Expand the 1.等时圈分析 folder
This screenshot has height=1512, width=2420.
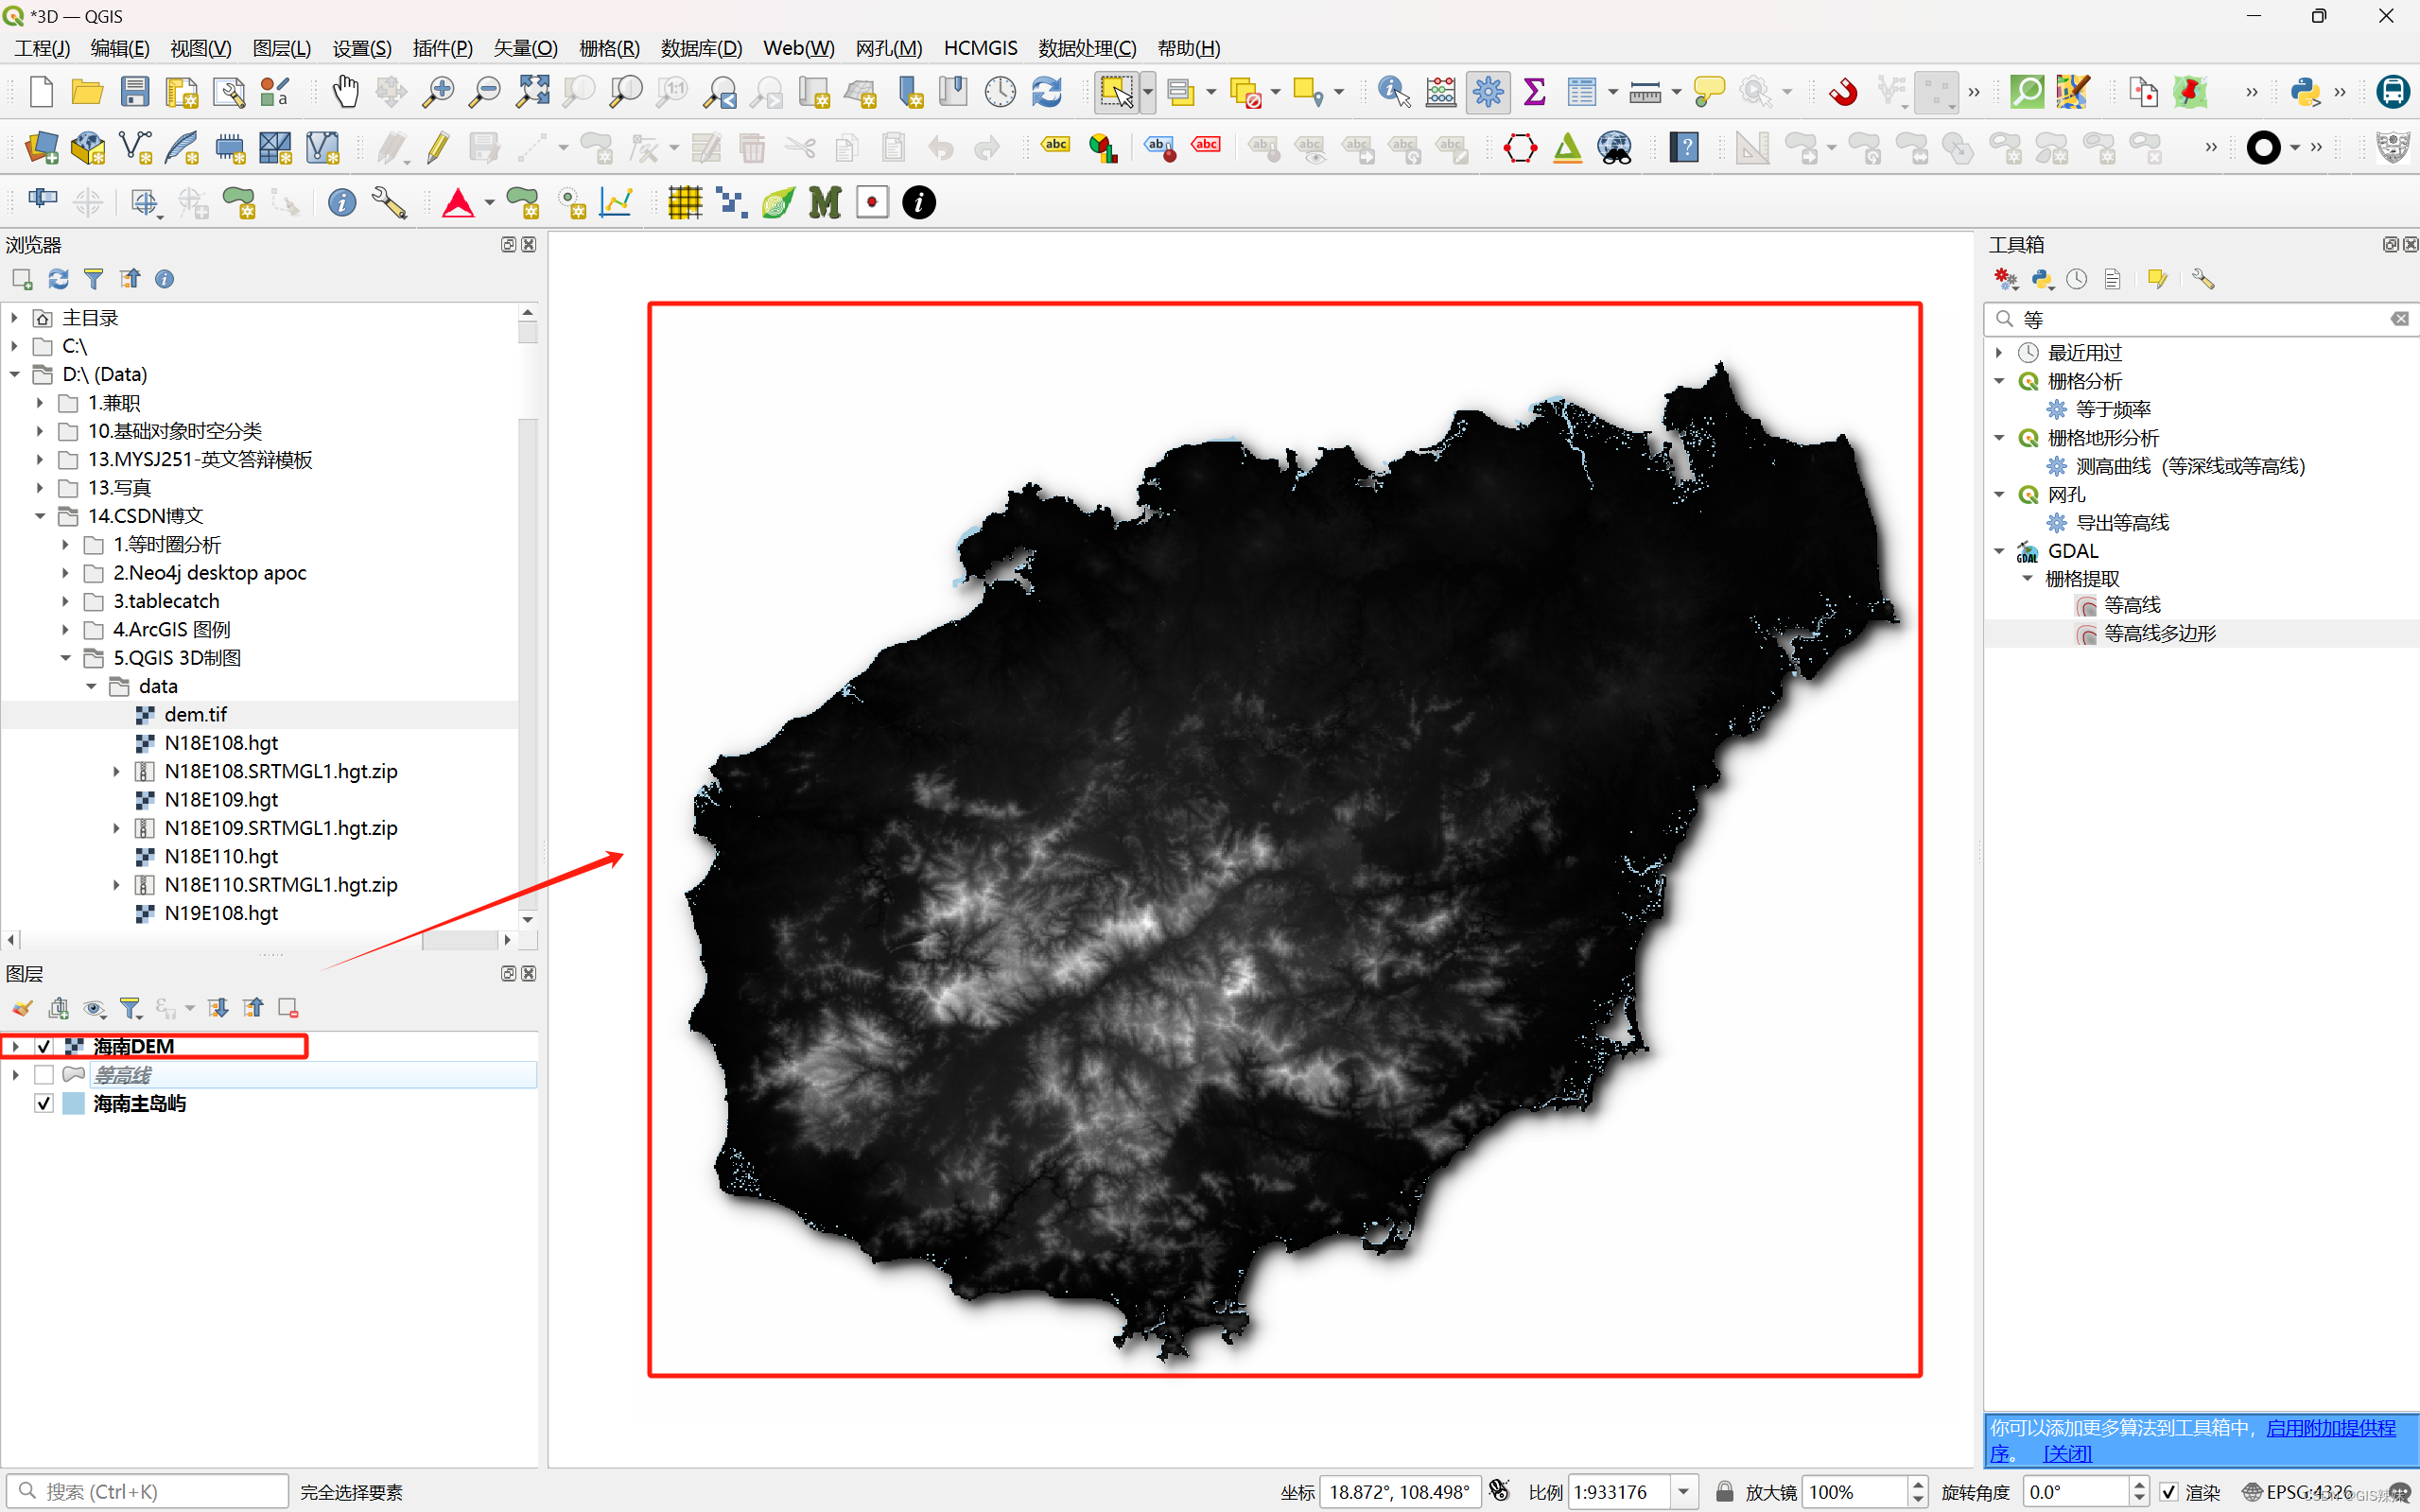66,545
